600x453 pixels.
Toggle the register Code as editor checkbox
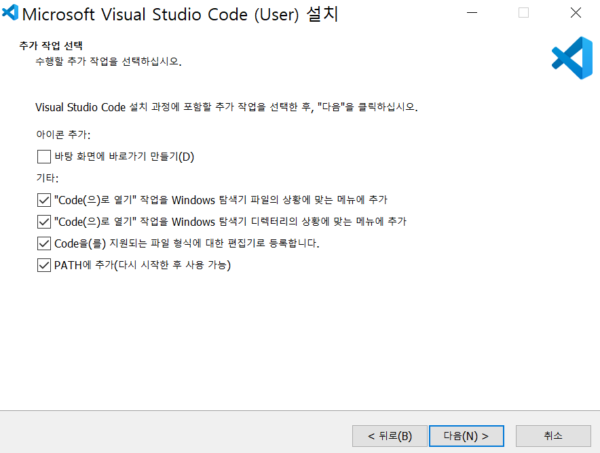[44, 243]
